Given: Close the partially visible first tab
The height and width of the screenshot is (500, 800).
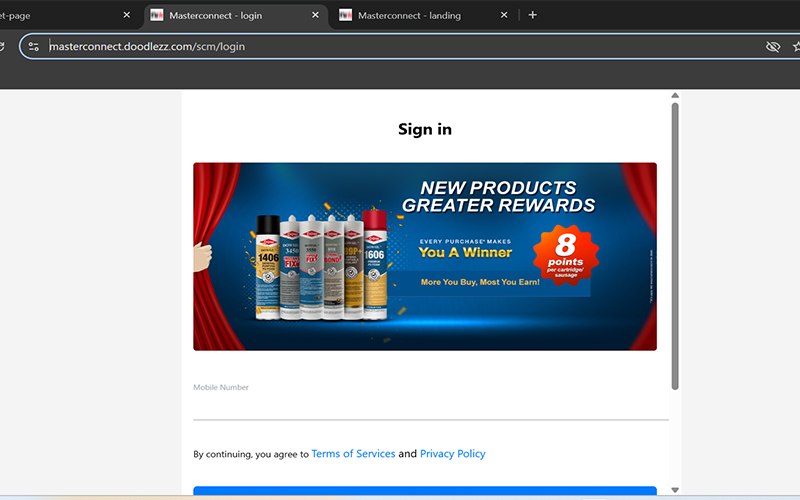Looking at the screenshot, I should click(127, 15).
